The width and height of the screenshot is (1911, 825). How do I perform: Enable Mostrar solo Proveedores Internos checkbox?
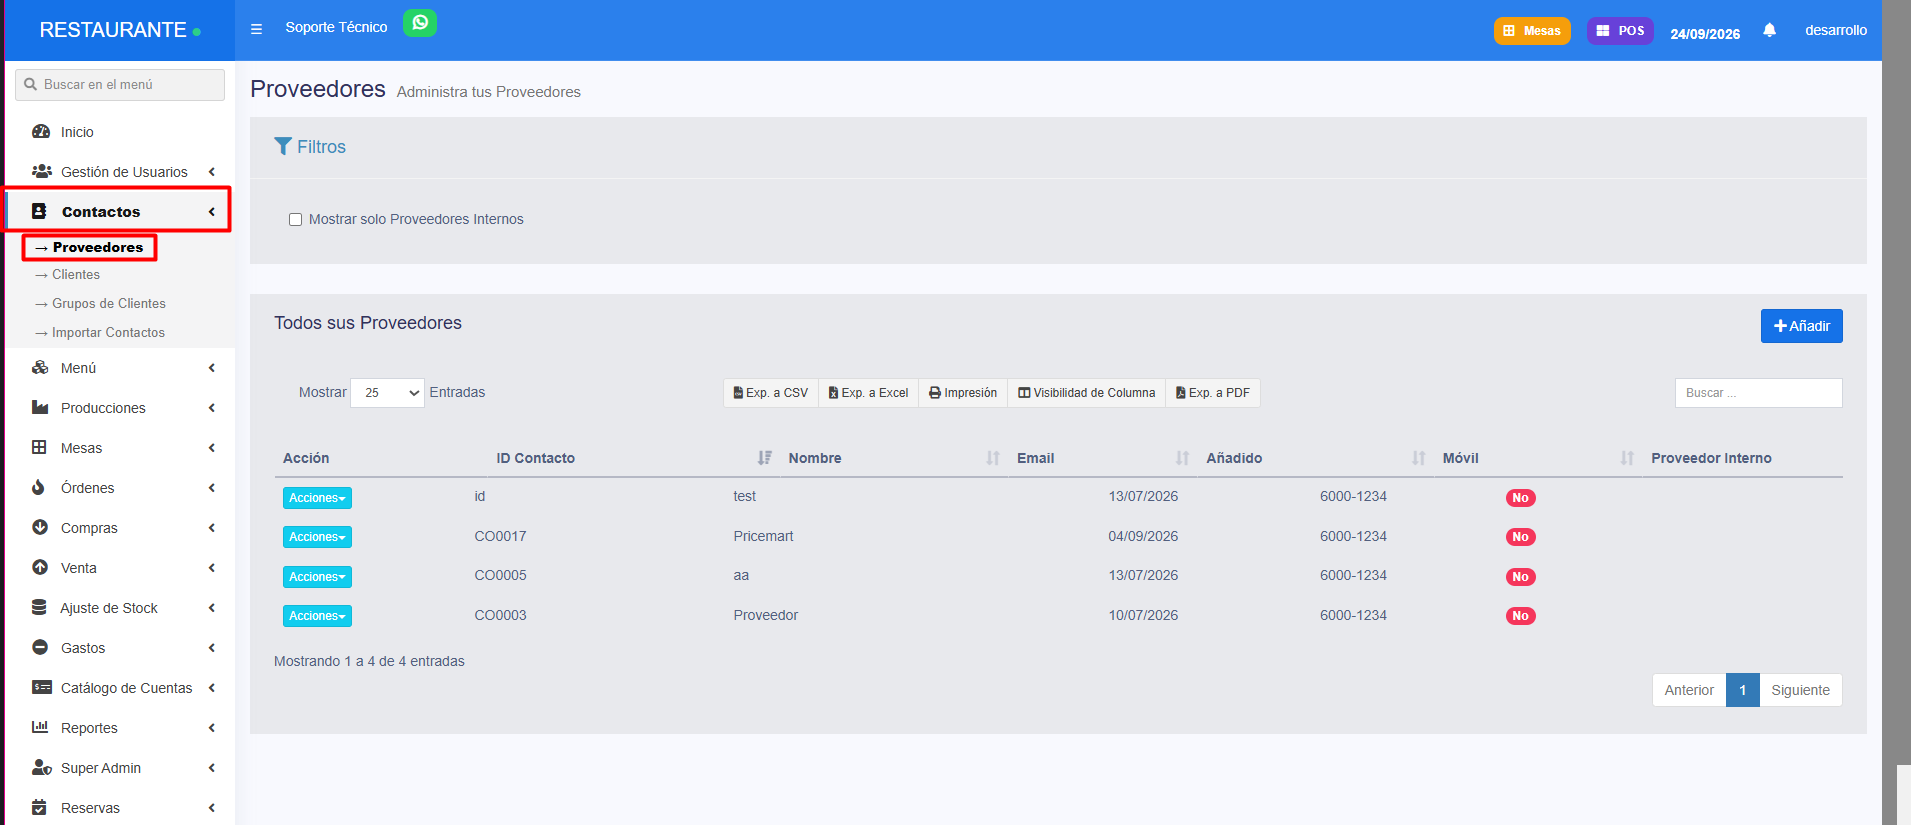click(295, 220)
